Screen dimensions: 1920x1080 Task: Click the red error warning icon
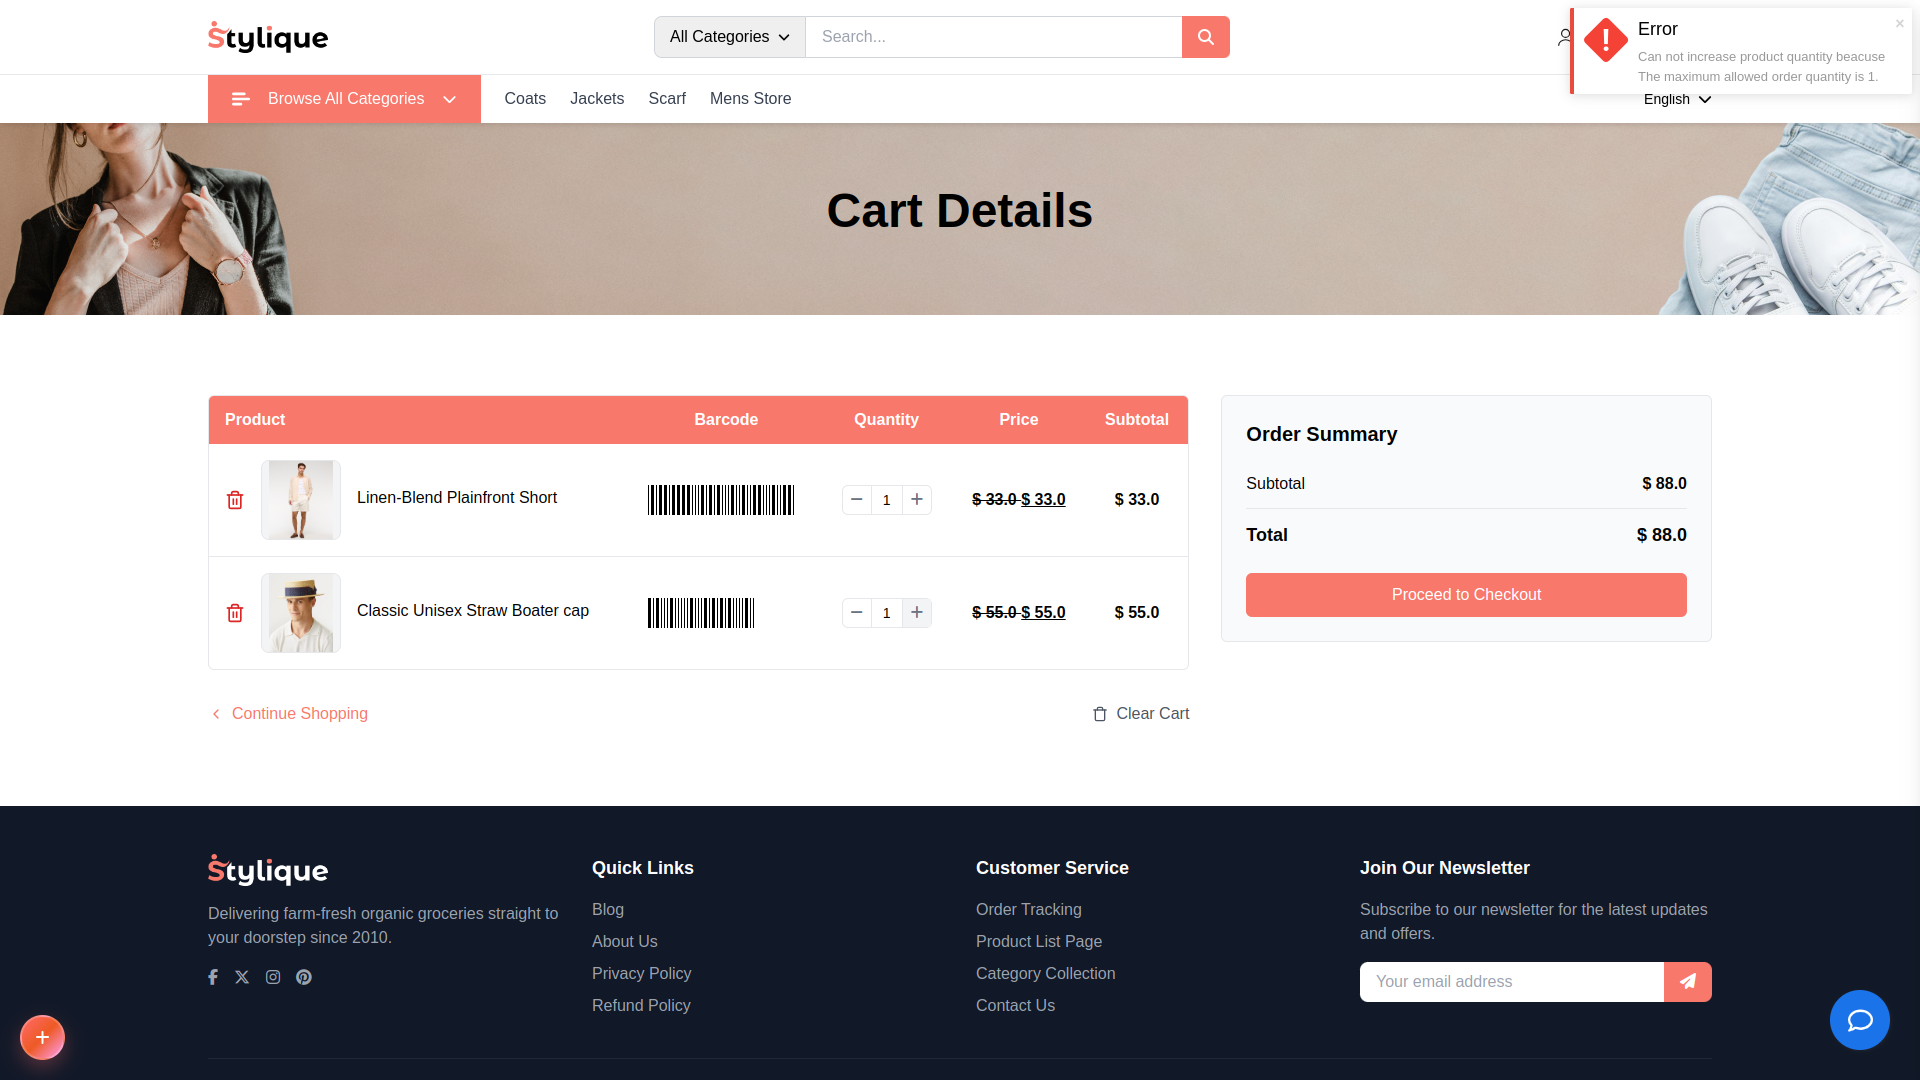1606,40
